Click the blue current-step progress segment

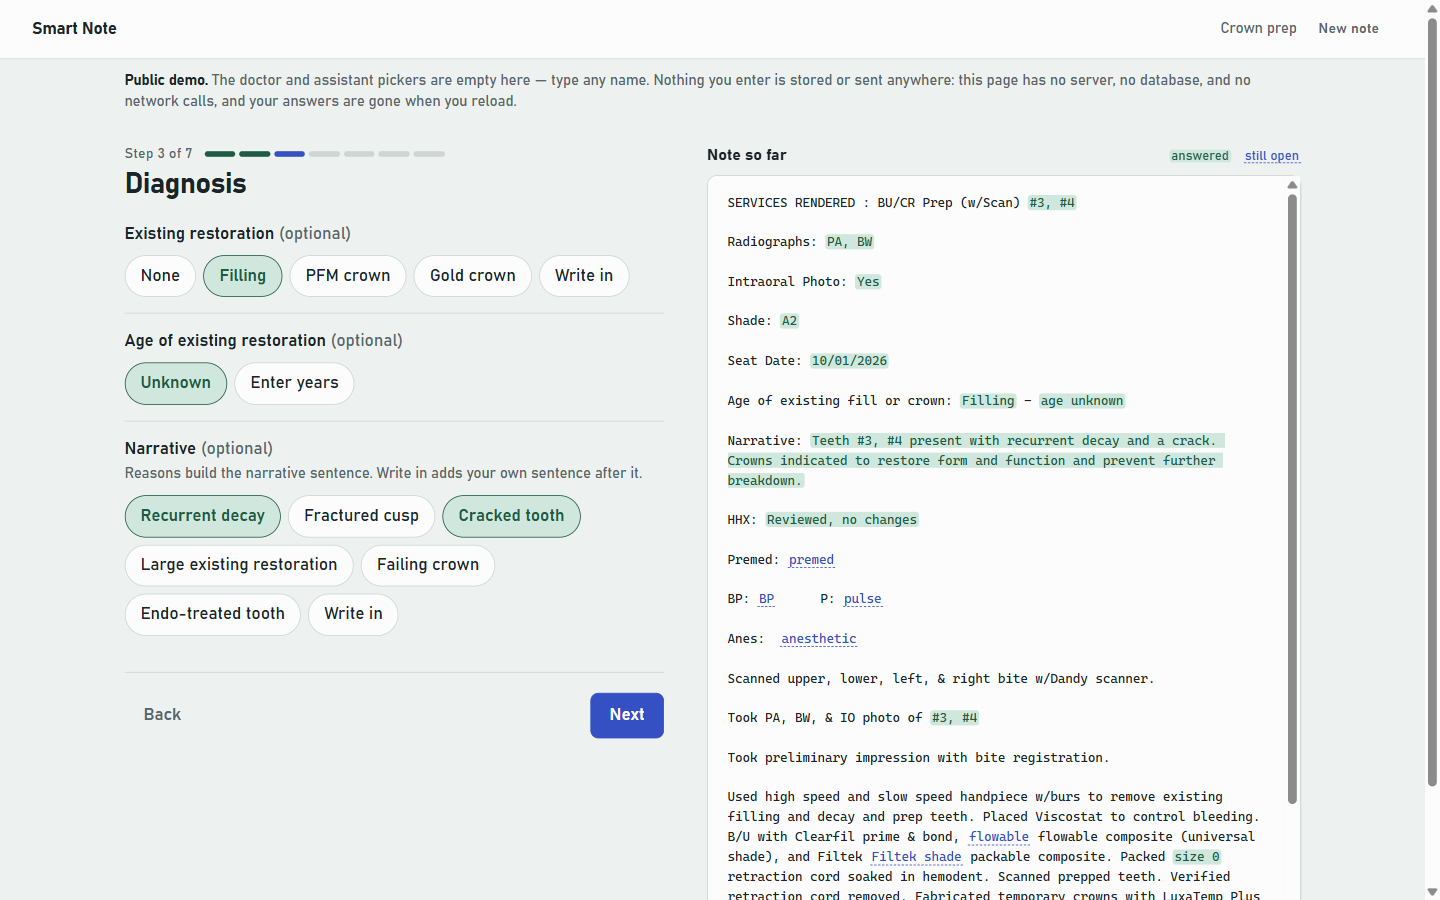pyautogui.click(x=289, y=154)
